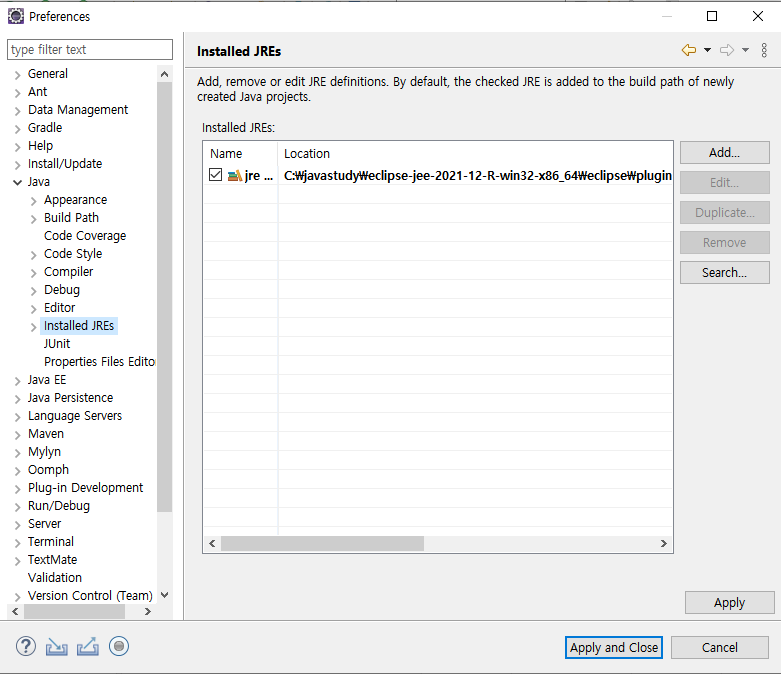The width and height of the screenshot is (781, 674).
Task: Expand the Code Style node
Action: [33, 255]
